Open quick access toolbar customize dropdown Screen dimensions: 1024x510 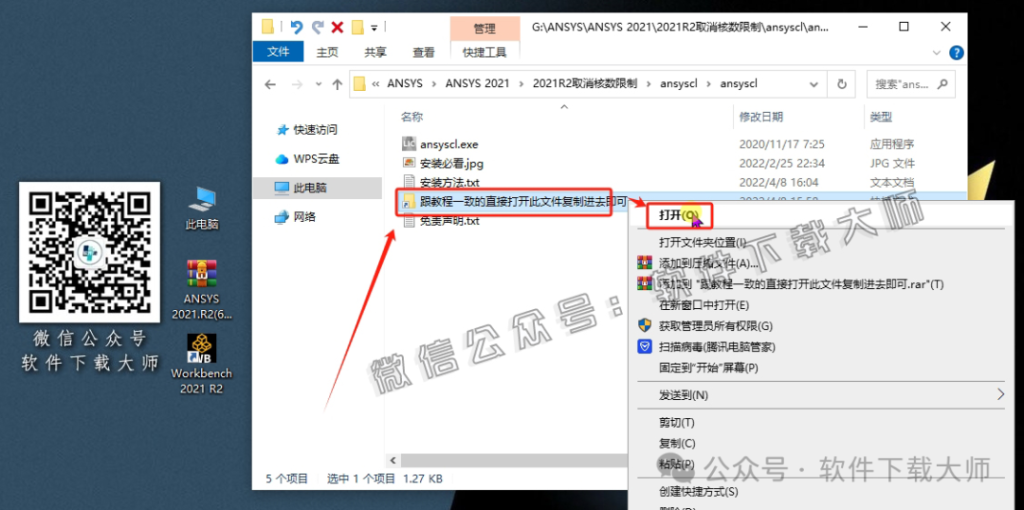coord(374,28)
